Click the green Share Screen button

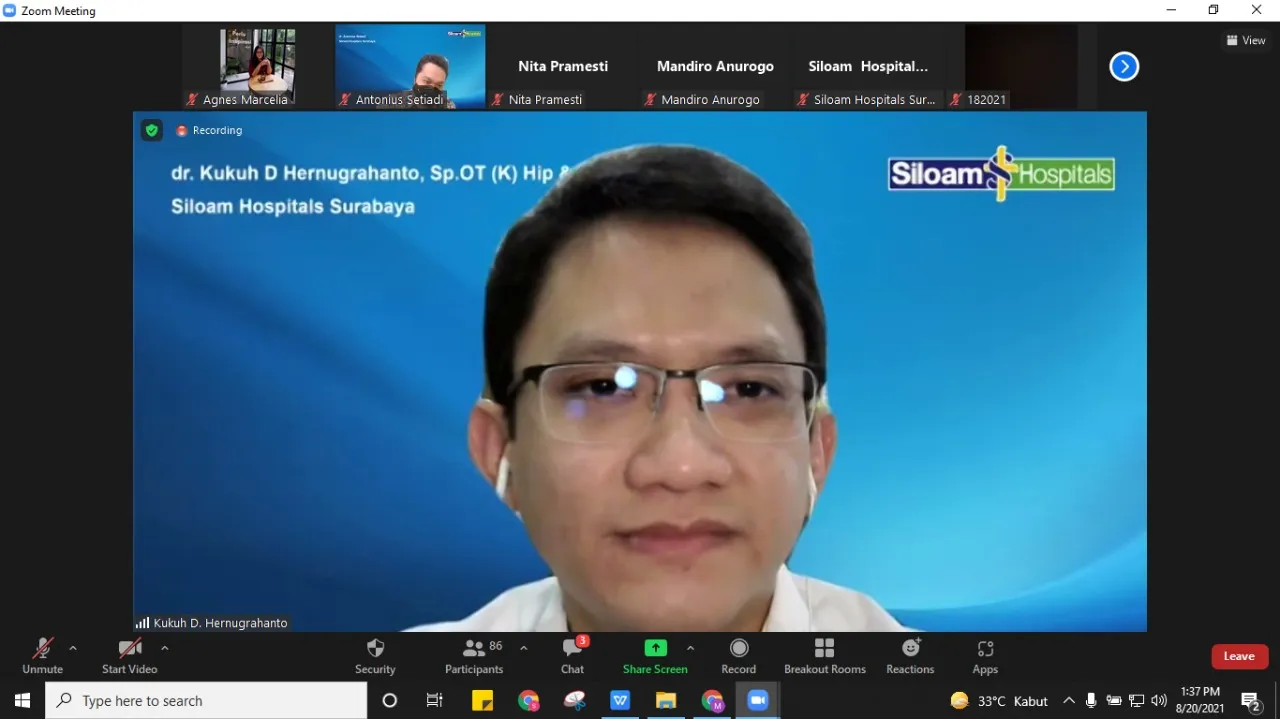[655, 656]
